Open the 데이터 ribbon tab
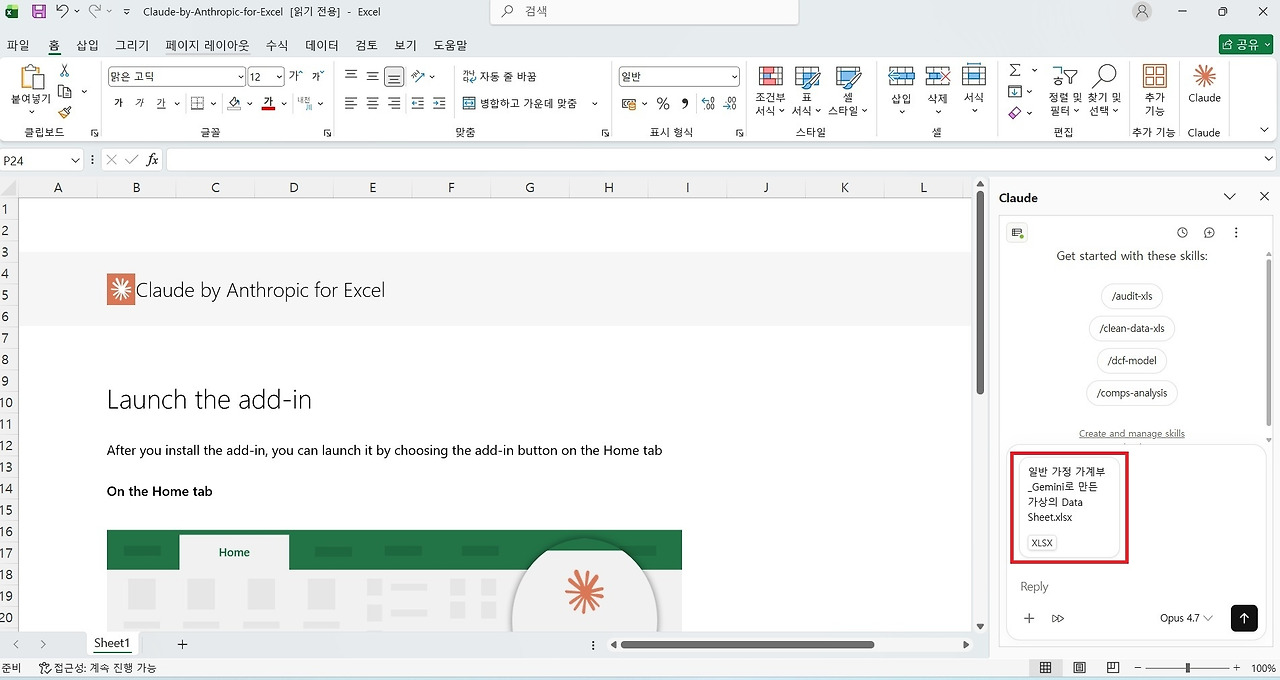This screenshot has height=680, width=1280. point(322,45)
